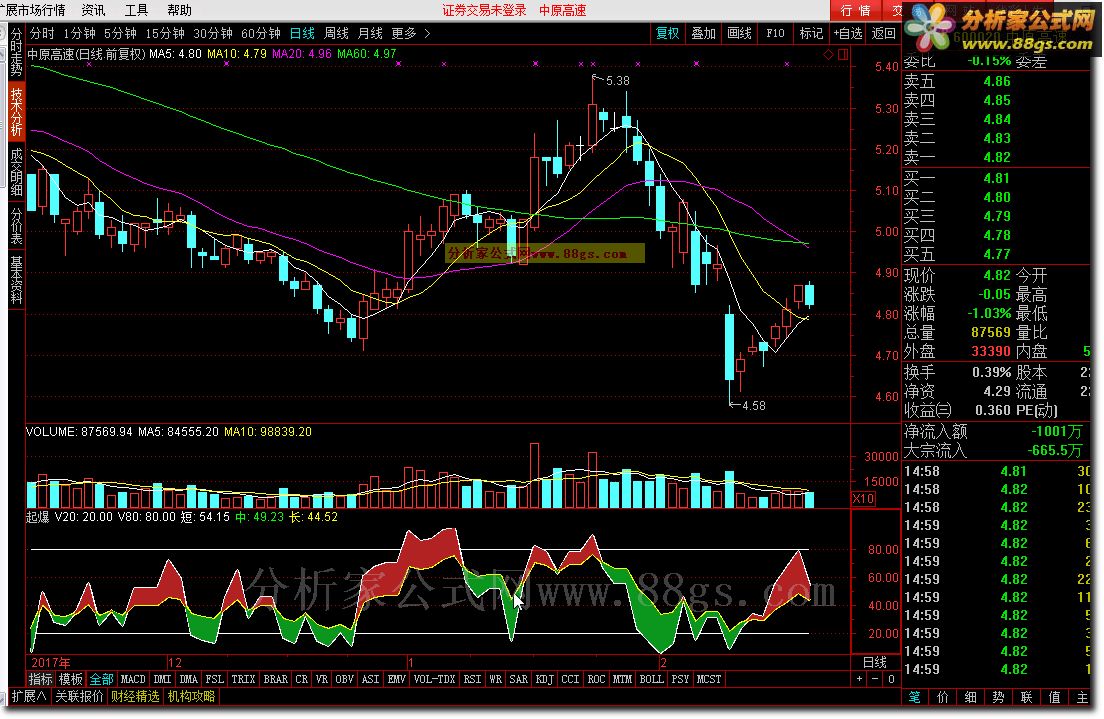This screenshot has width=1104, height=719.
Task: Zoom out the chart with the − button
Action: tap(875, 680)
